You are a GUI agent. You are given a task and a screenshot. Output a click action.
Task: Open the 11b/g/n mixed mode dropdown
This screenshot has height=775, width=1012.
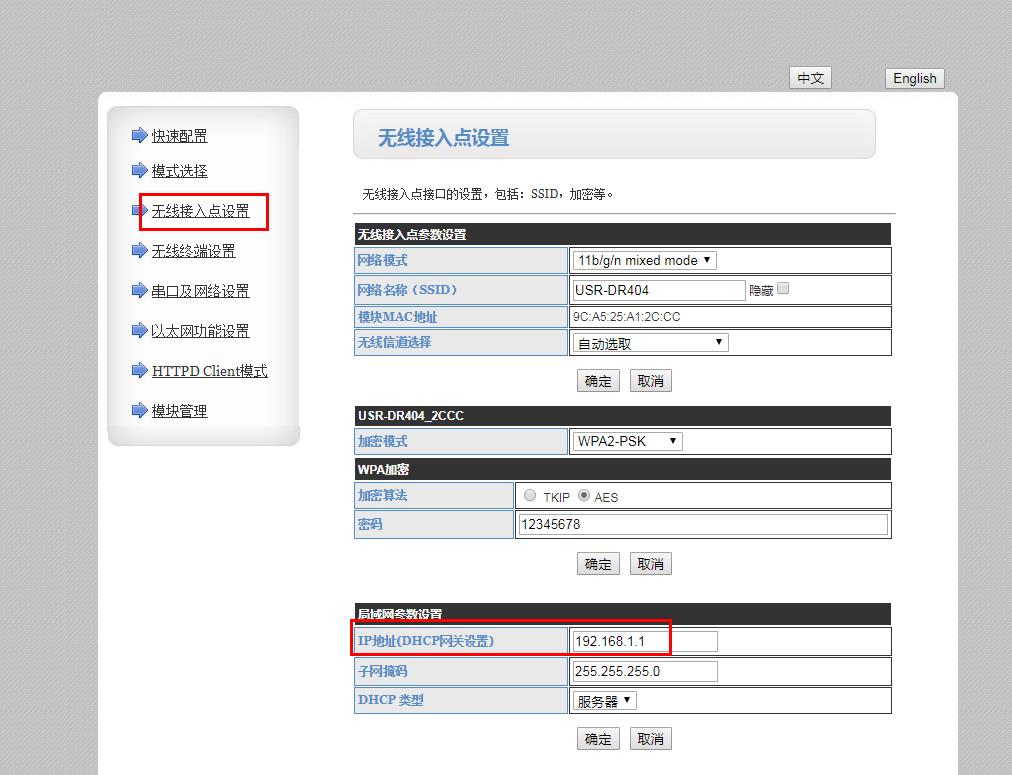coord(645,260)
